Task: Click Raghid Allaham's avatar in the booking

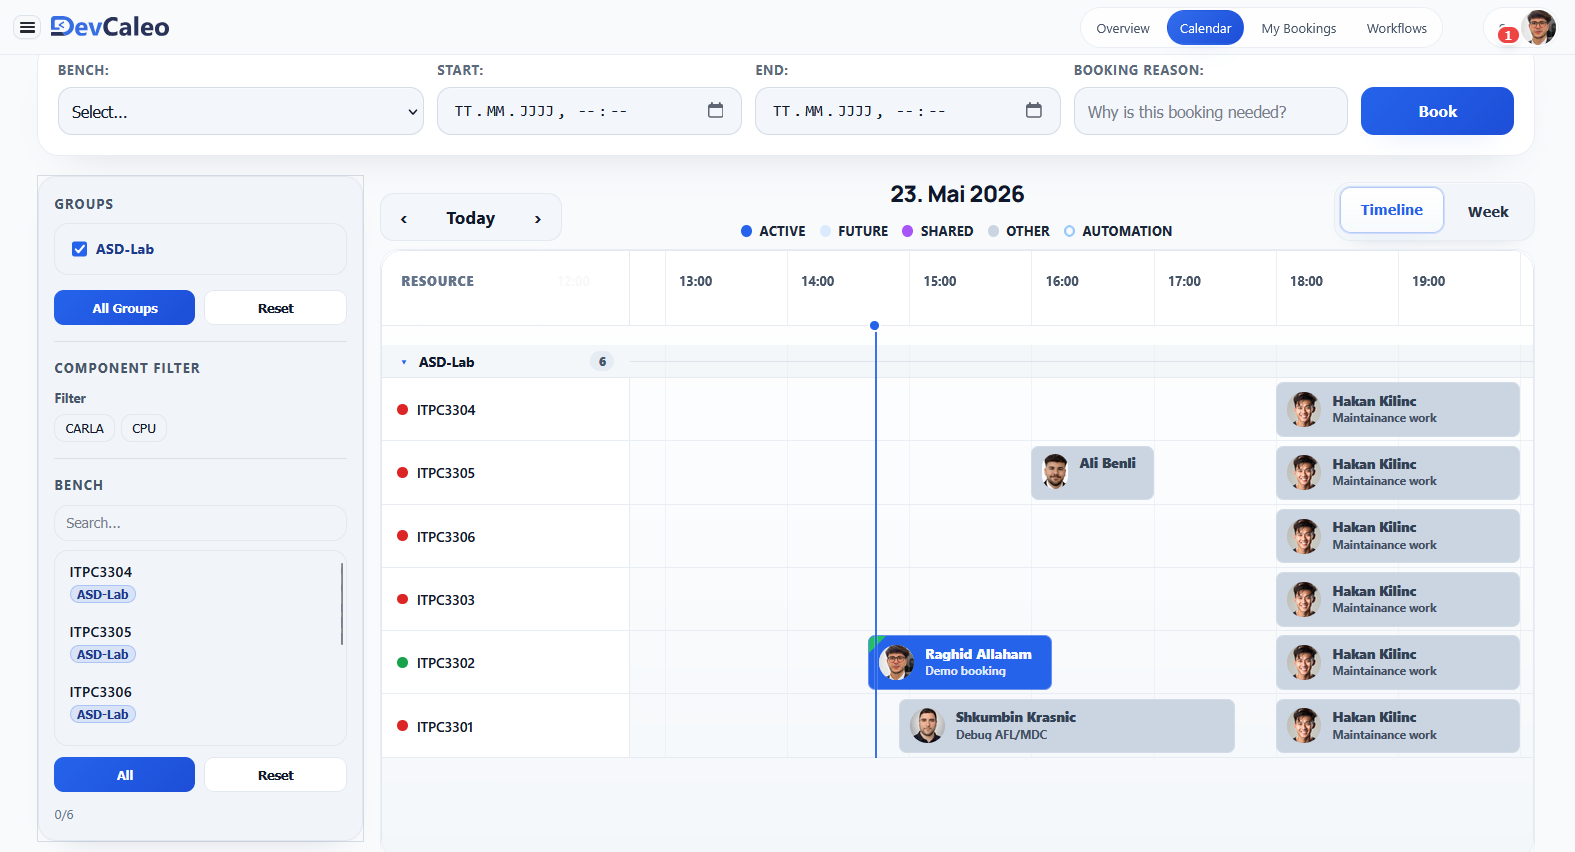Action: (x=897, y=662)
